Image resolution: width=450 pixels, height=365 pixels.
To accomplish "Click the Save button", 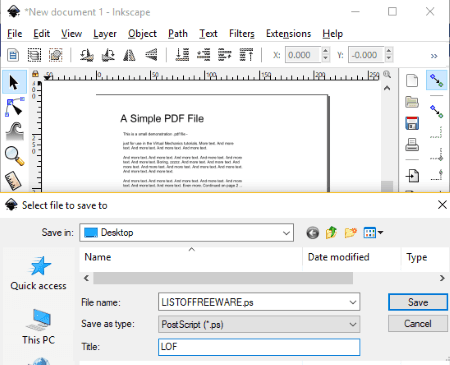I will tap(418, 302).
